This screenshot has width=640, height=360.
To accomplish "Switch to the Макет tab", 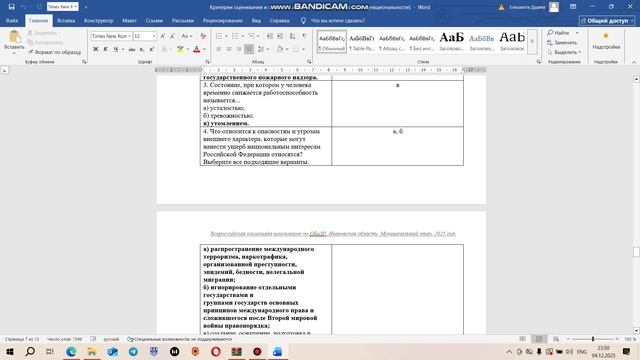I will [129, 20].
